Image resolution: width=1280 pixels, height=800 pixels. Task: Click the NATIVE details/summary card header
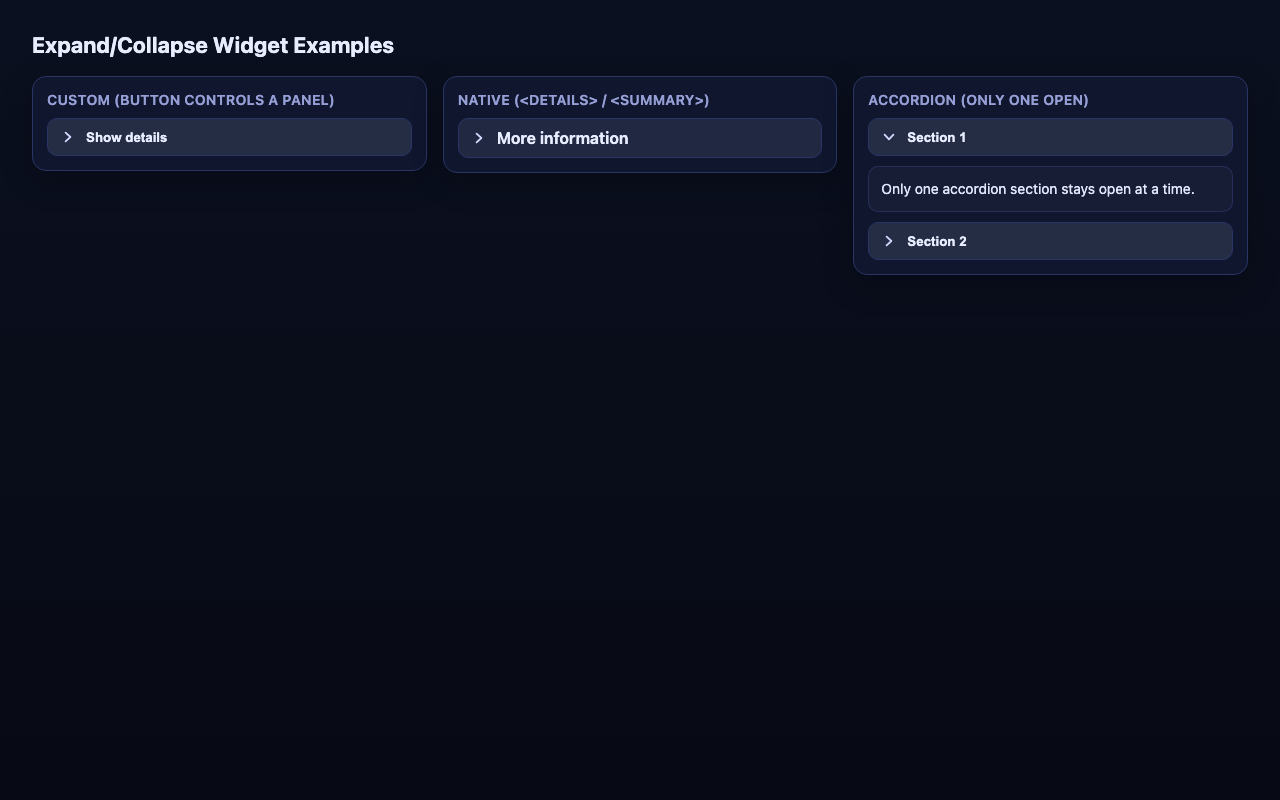pyautogui.click(x=583, y=100)
